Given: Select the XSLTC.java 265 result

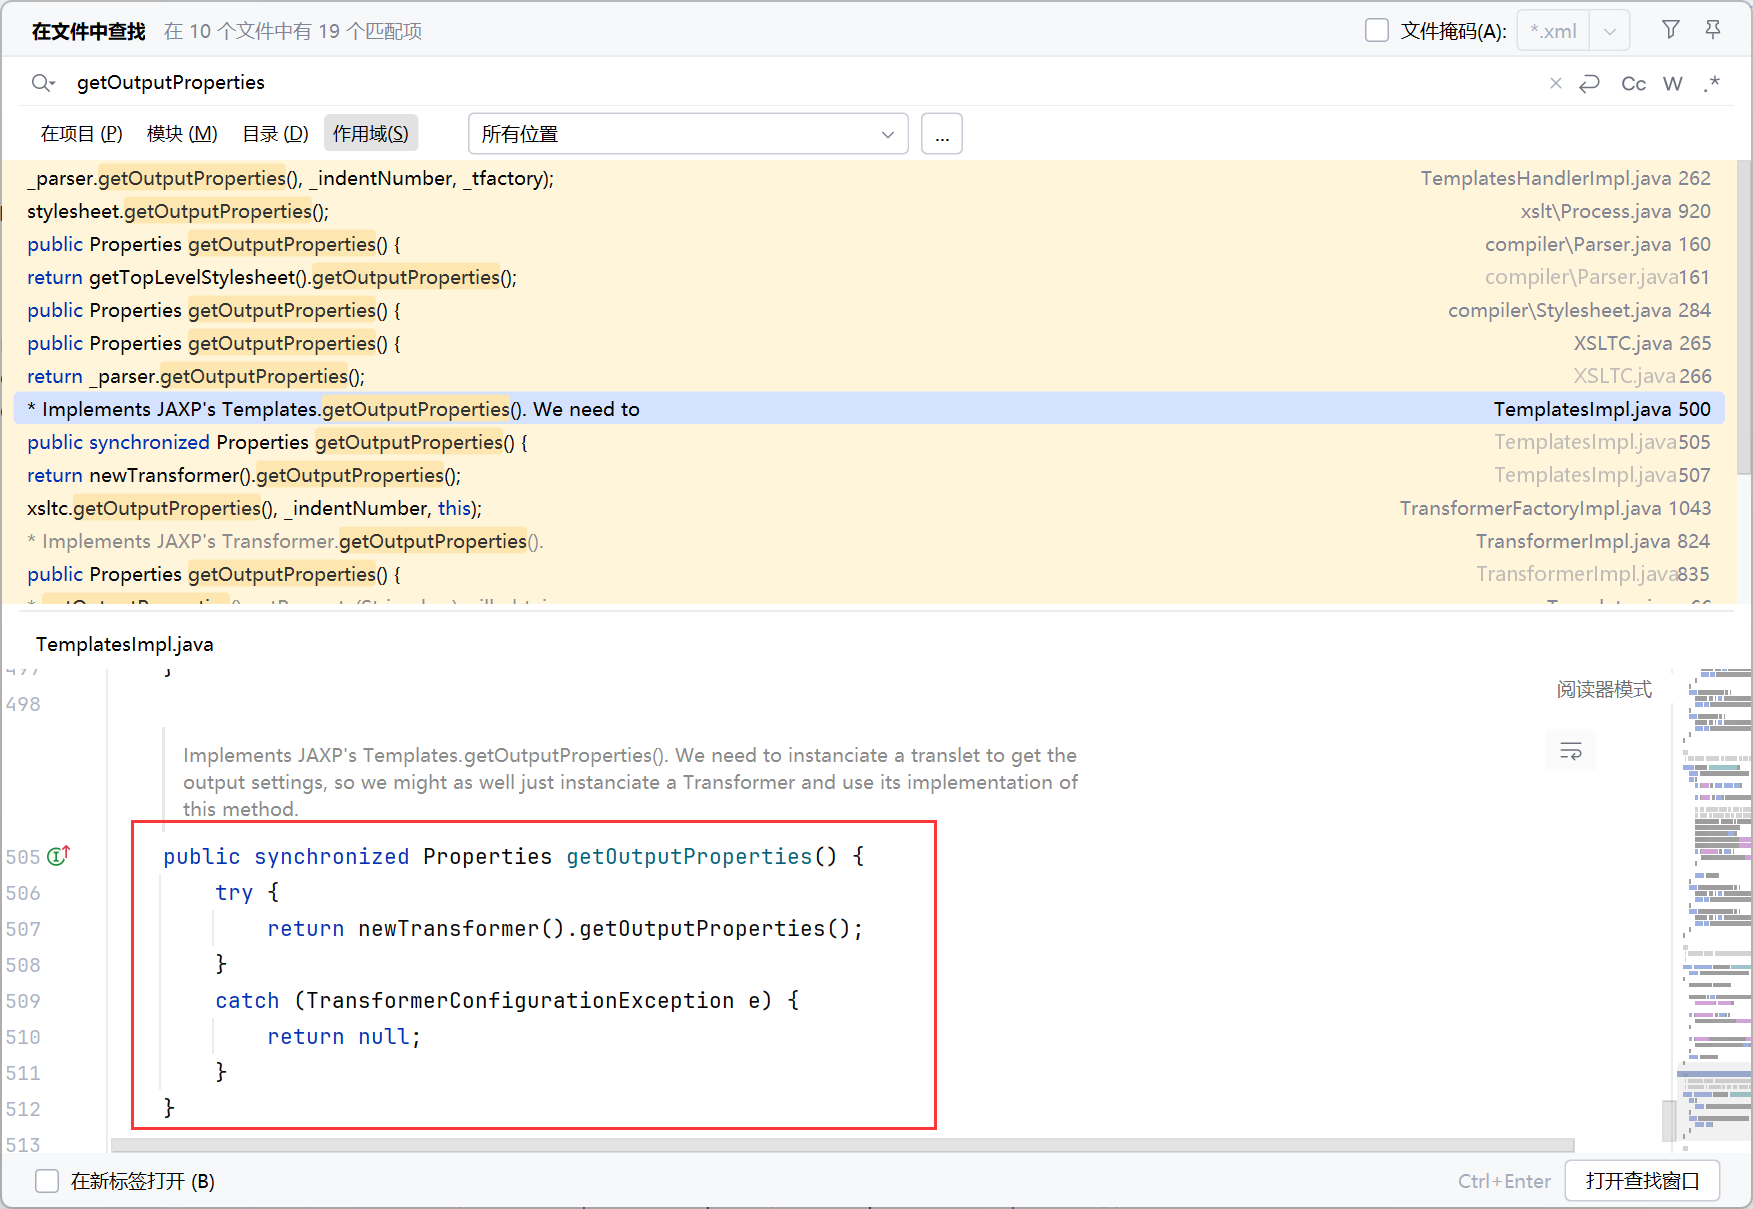Looking at the screenshot, I should click(x=868, y=344).
